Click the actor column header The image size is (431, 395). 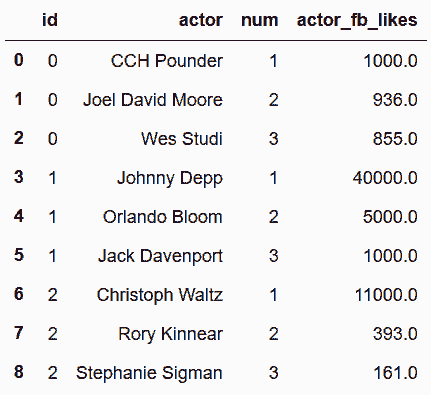[x=201, y=20]
